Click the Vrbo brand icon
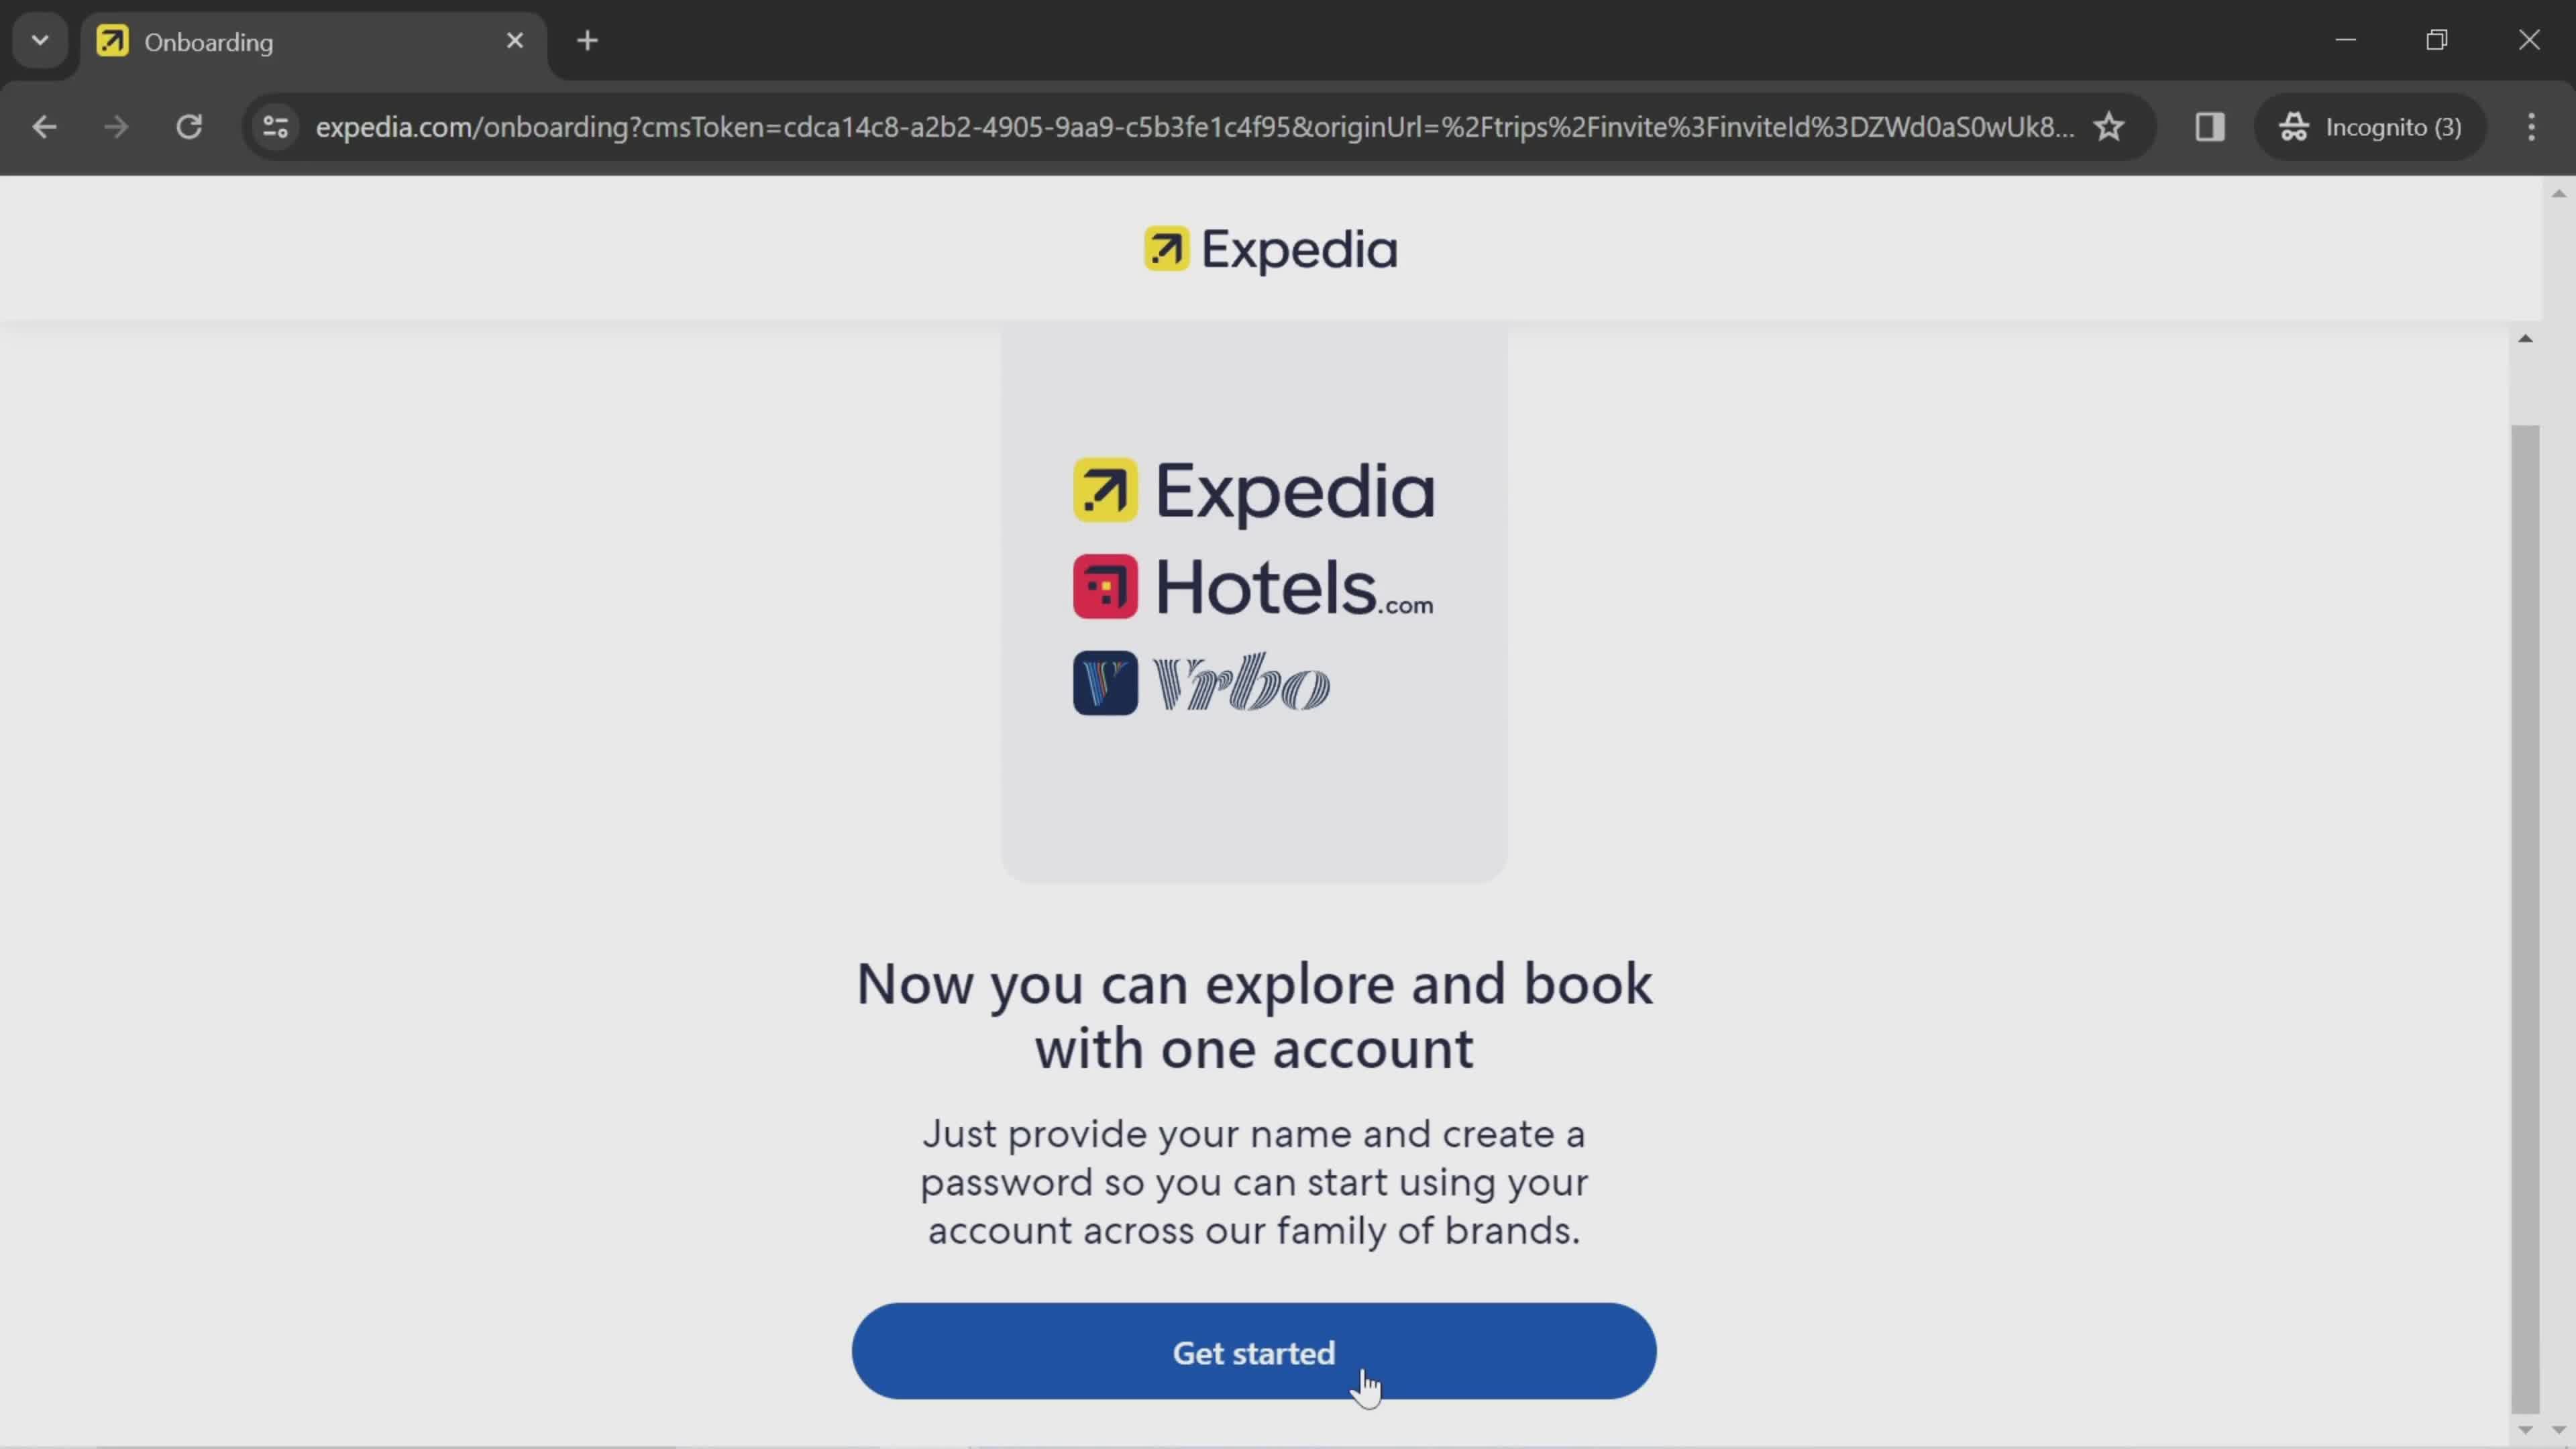The height and width of the screenshot is (1449, 2576). click(1106, 685)
